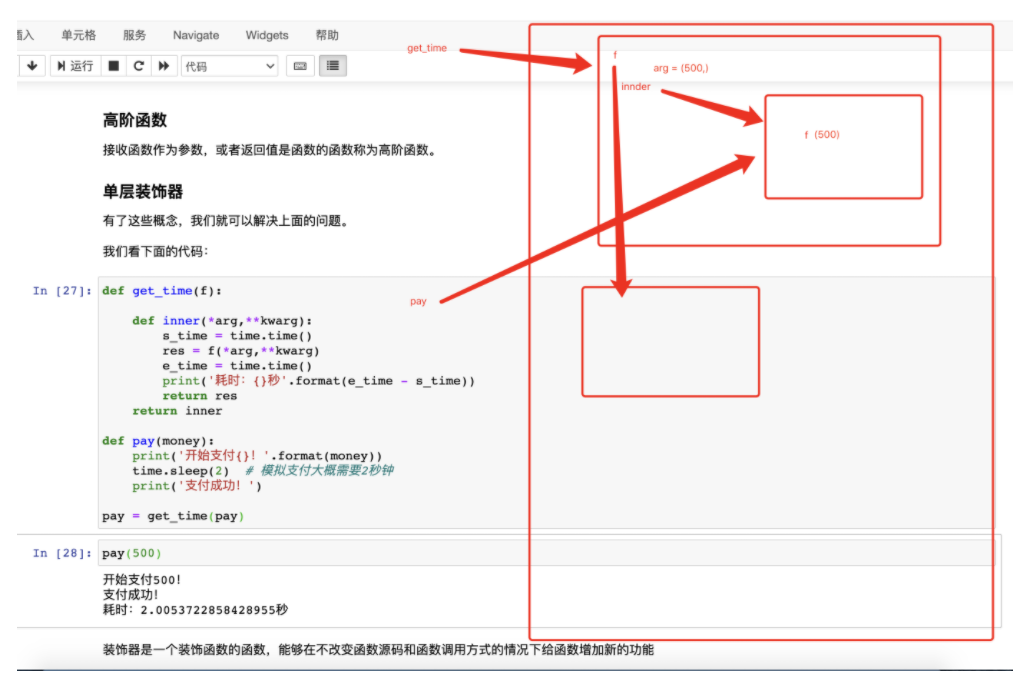Select the In [27] cell prompt
The width and height of the screenshot is (1022, 683).
[x=61, y=291]
